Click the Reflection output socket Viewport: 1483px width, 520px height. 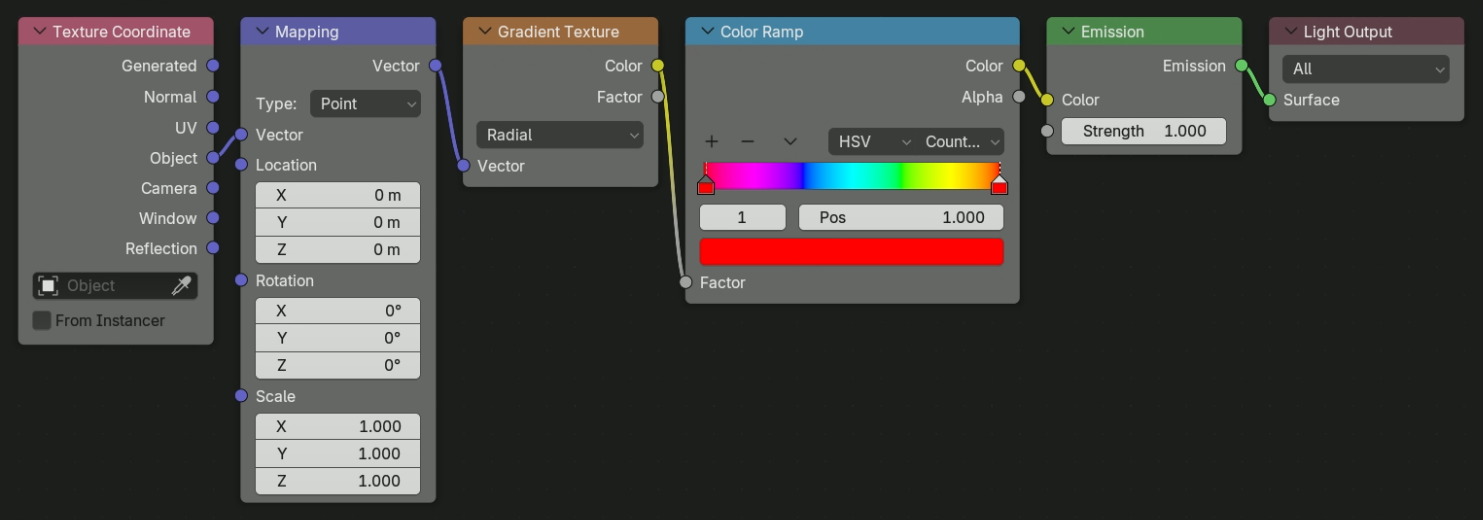(212, 248)
